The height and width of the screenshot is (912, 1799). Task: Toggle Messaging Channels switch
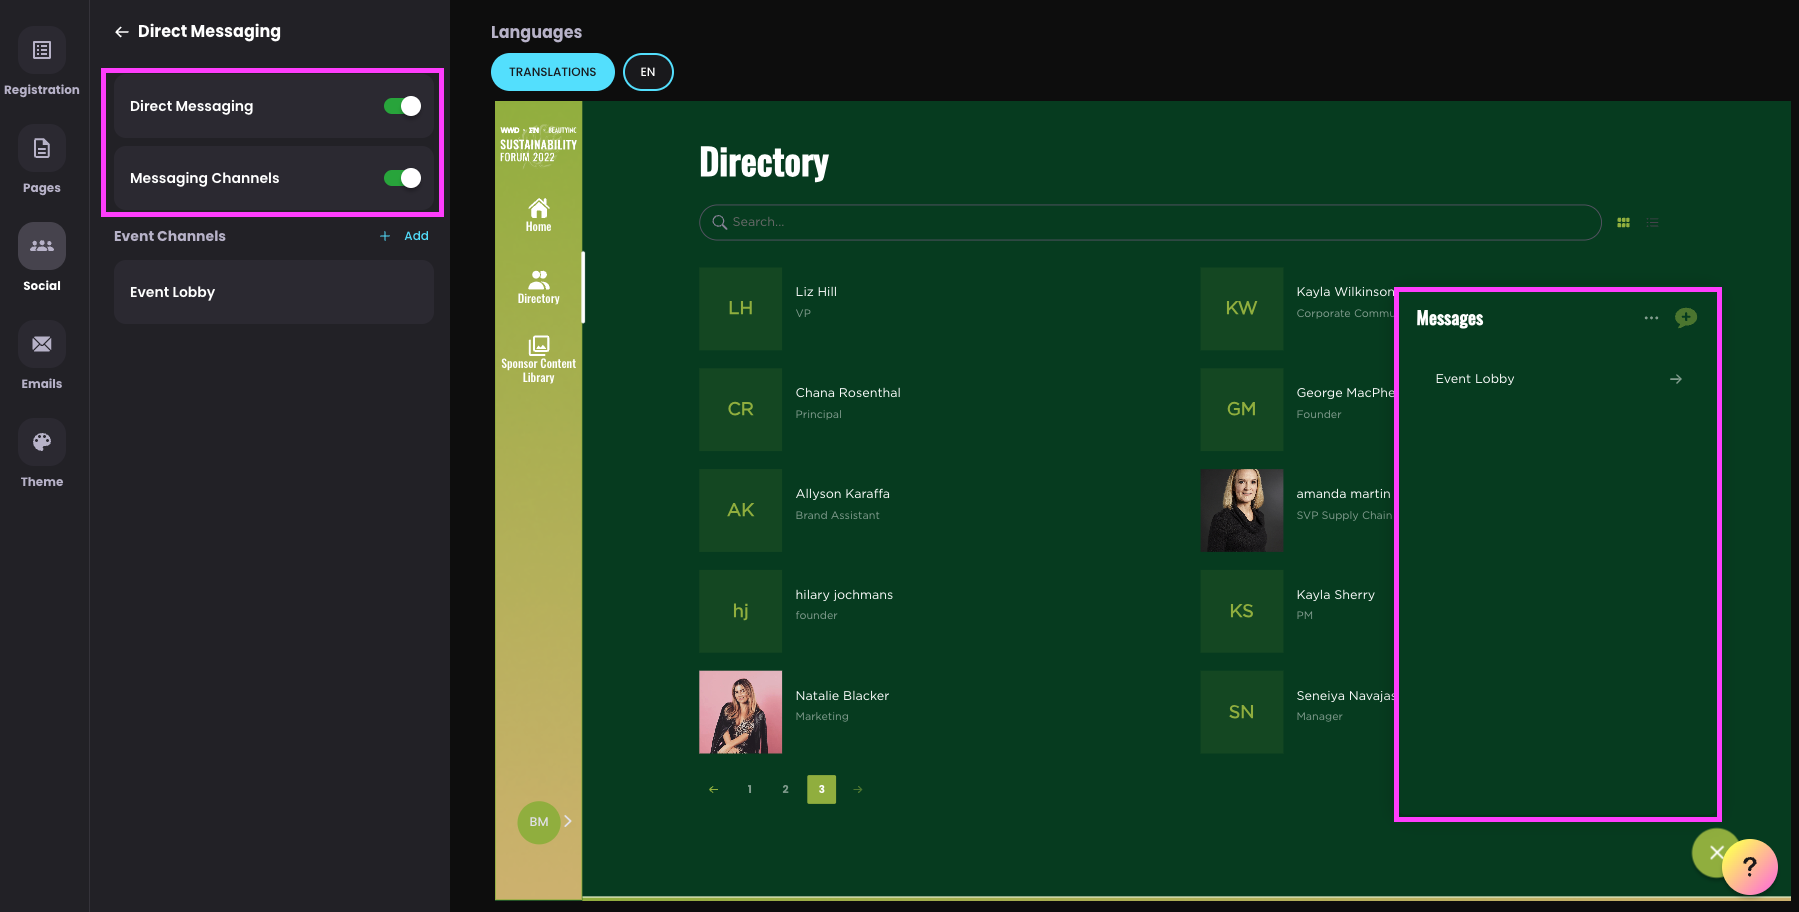coord(402,178)
